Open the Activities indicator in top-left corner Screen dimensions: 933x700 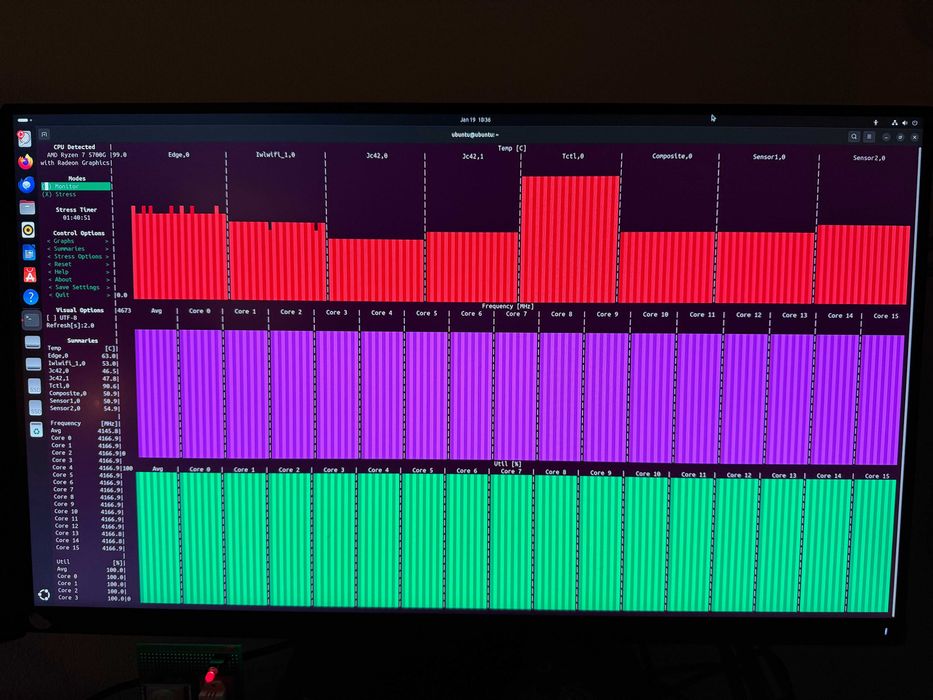click(23, 120)
